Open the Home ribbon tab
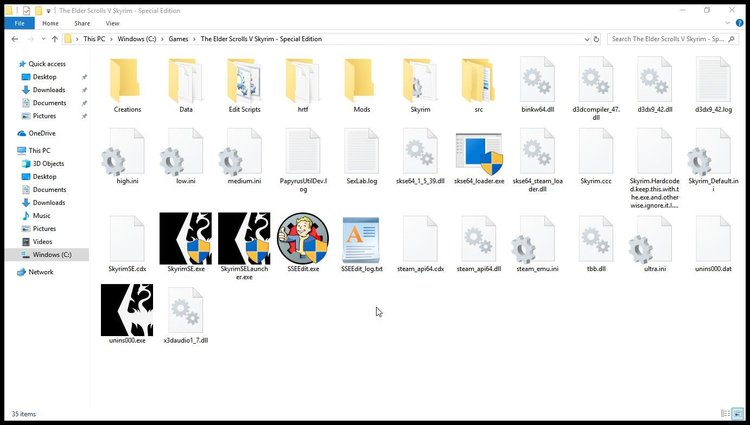 pyautogui.click(x=50, y=23)
